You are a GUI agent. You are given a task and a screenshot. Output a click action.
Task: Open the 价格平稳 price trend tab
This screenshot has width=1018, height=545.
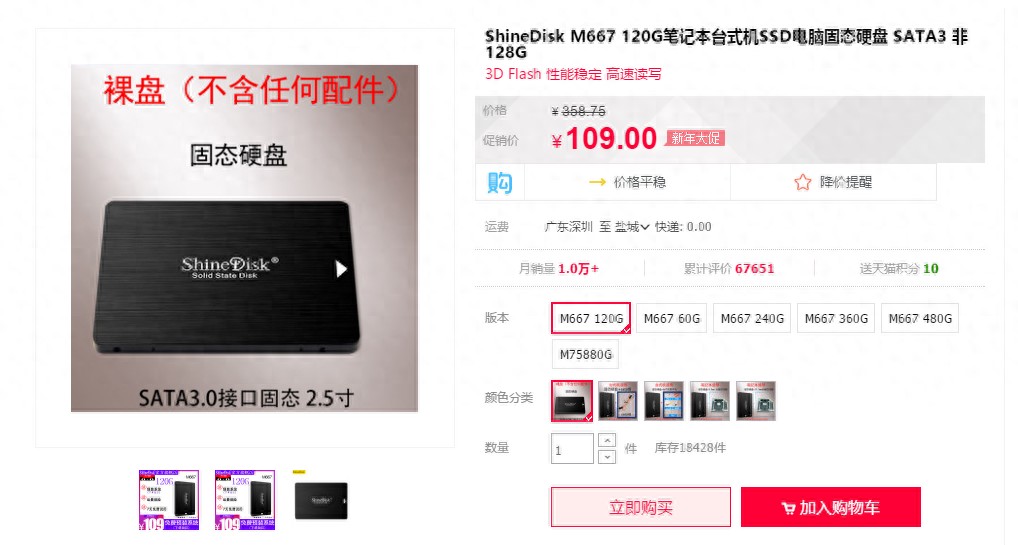coord(627,183)
